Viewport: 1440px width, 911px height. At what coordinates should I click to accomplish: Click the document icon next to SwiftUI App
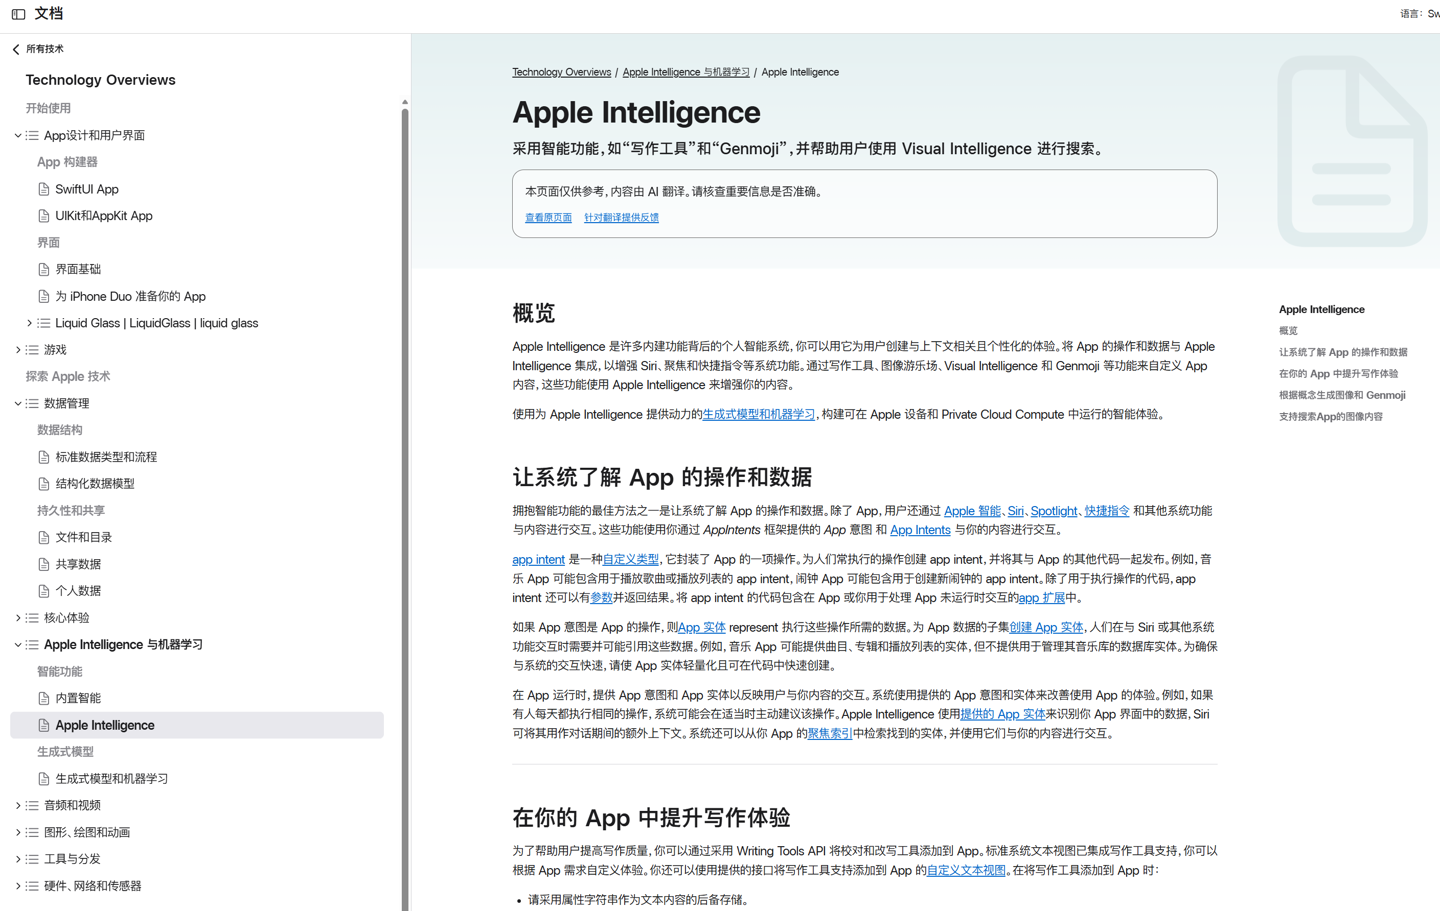point(44,189)
